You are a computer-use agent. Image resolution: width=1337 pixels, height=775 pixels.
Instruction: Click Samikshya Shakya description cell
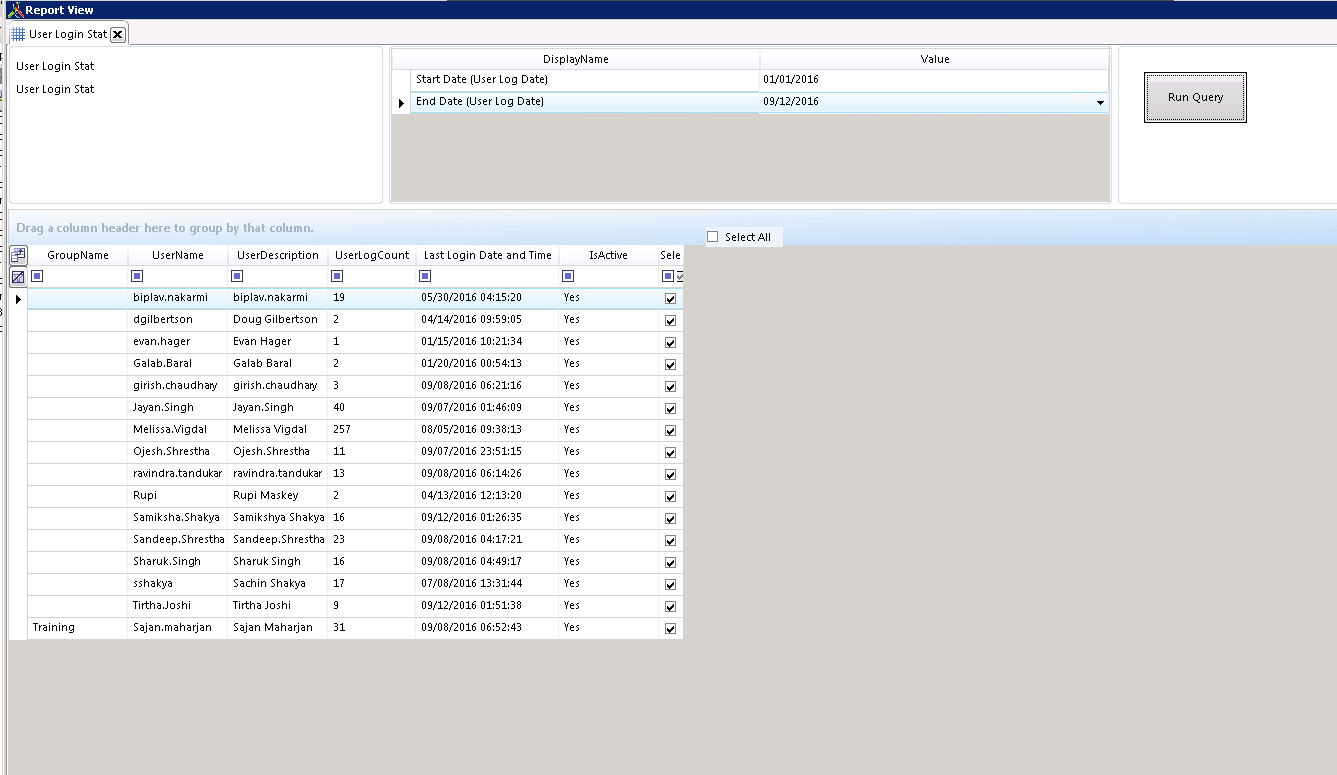click(x=278, y=518)
